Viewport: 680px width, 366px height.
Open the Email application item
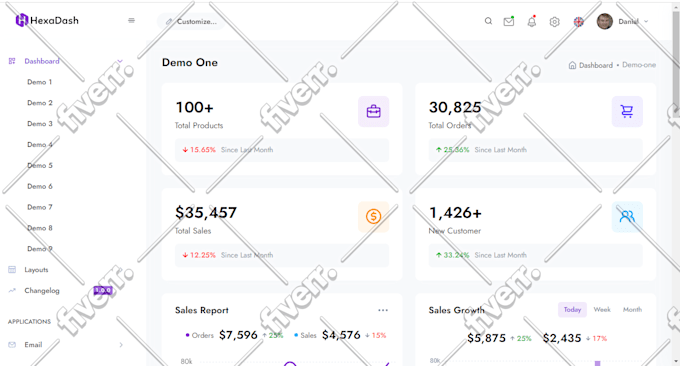click(33, 345)
